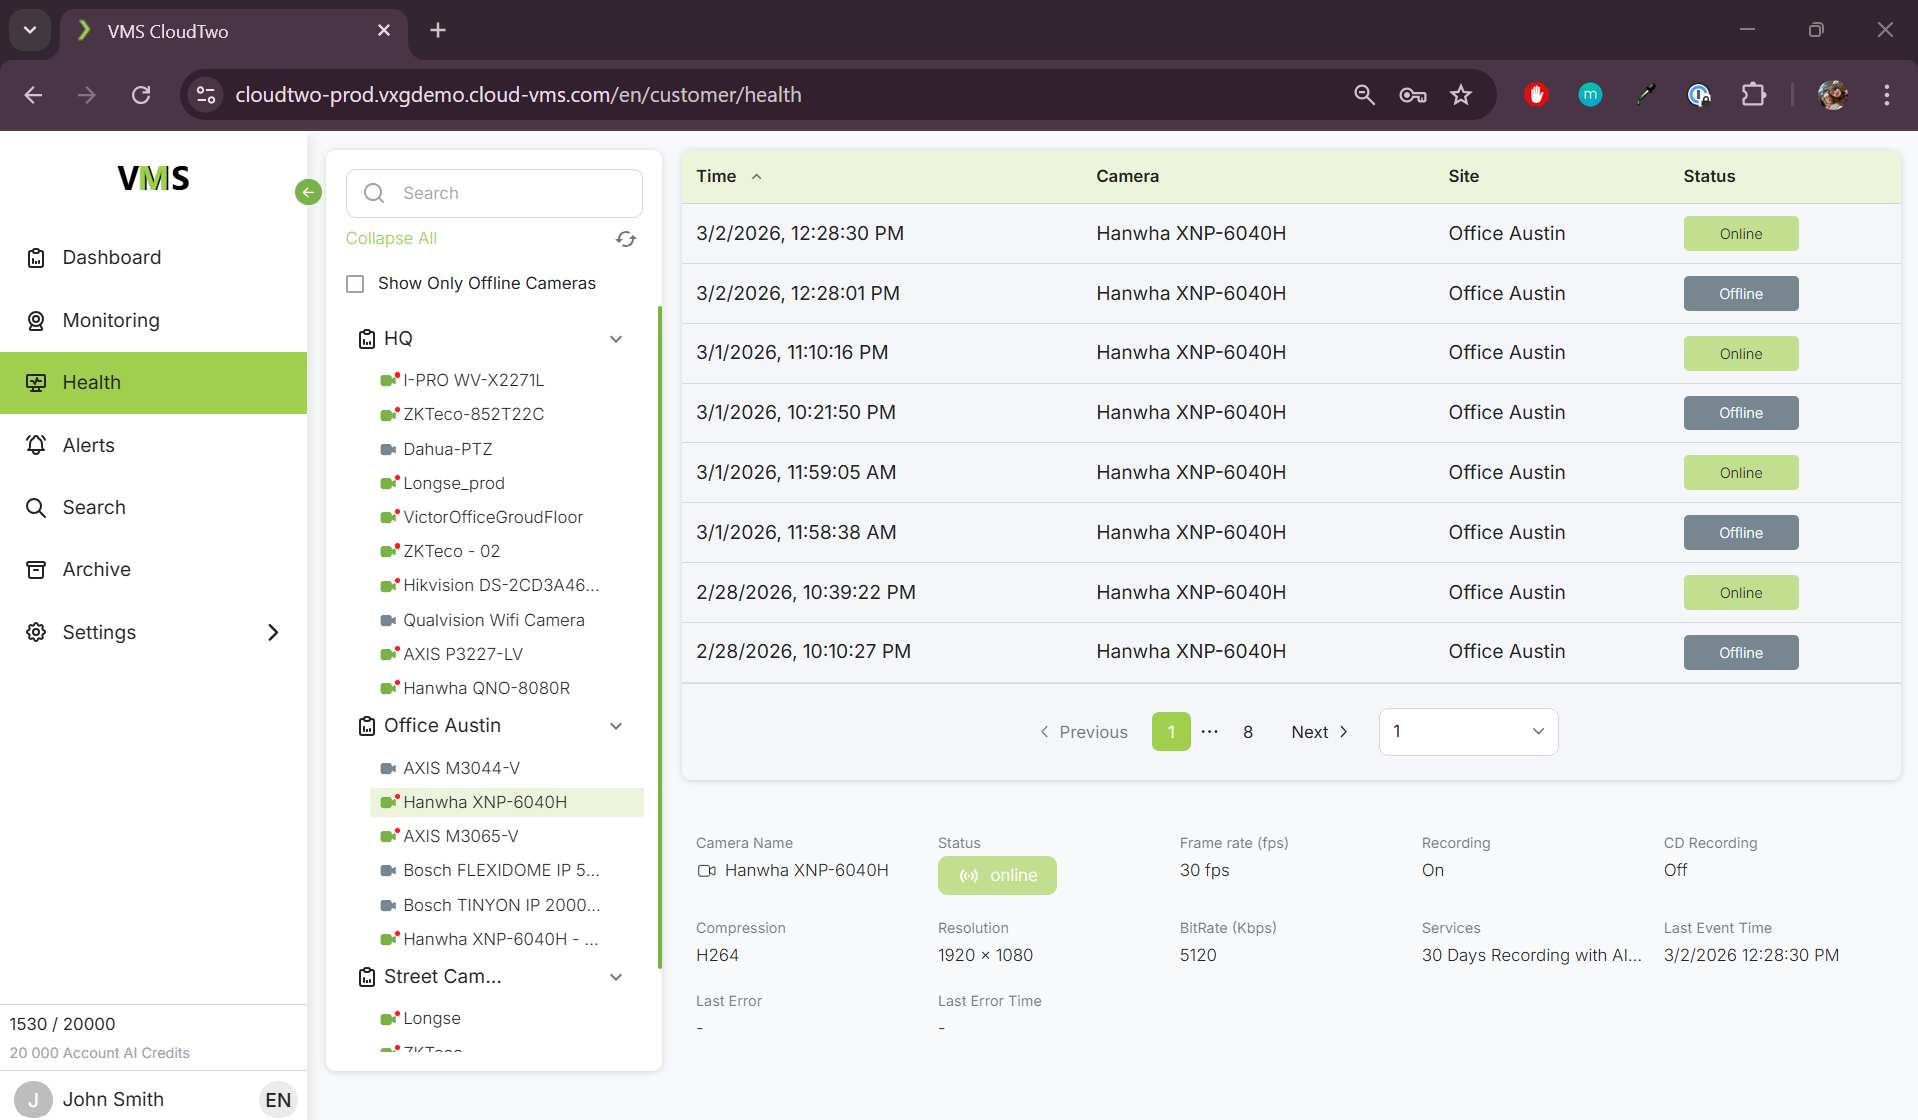
Task: Click the Monitoring camera icon in sidebar
Action: 36,321
